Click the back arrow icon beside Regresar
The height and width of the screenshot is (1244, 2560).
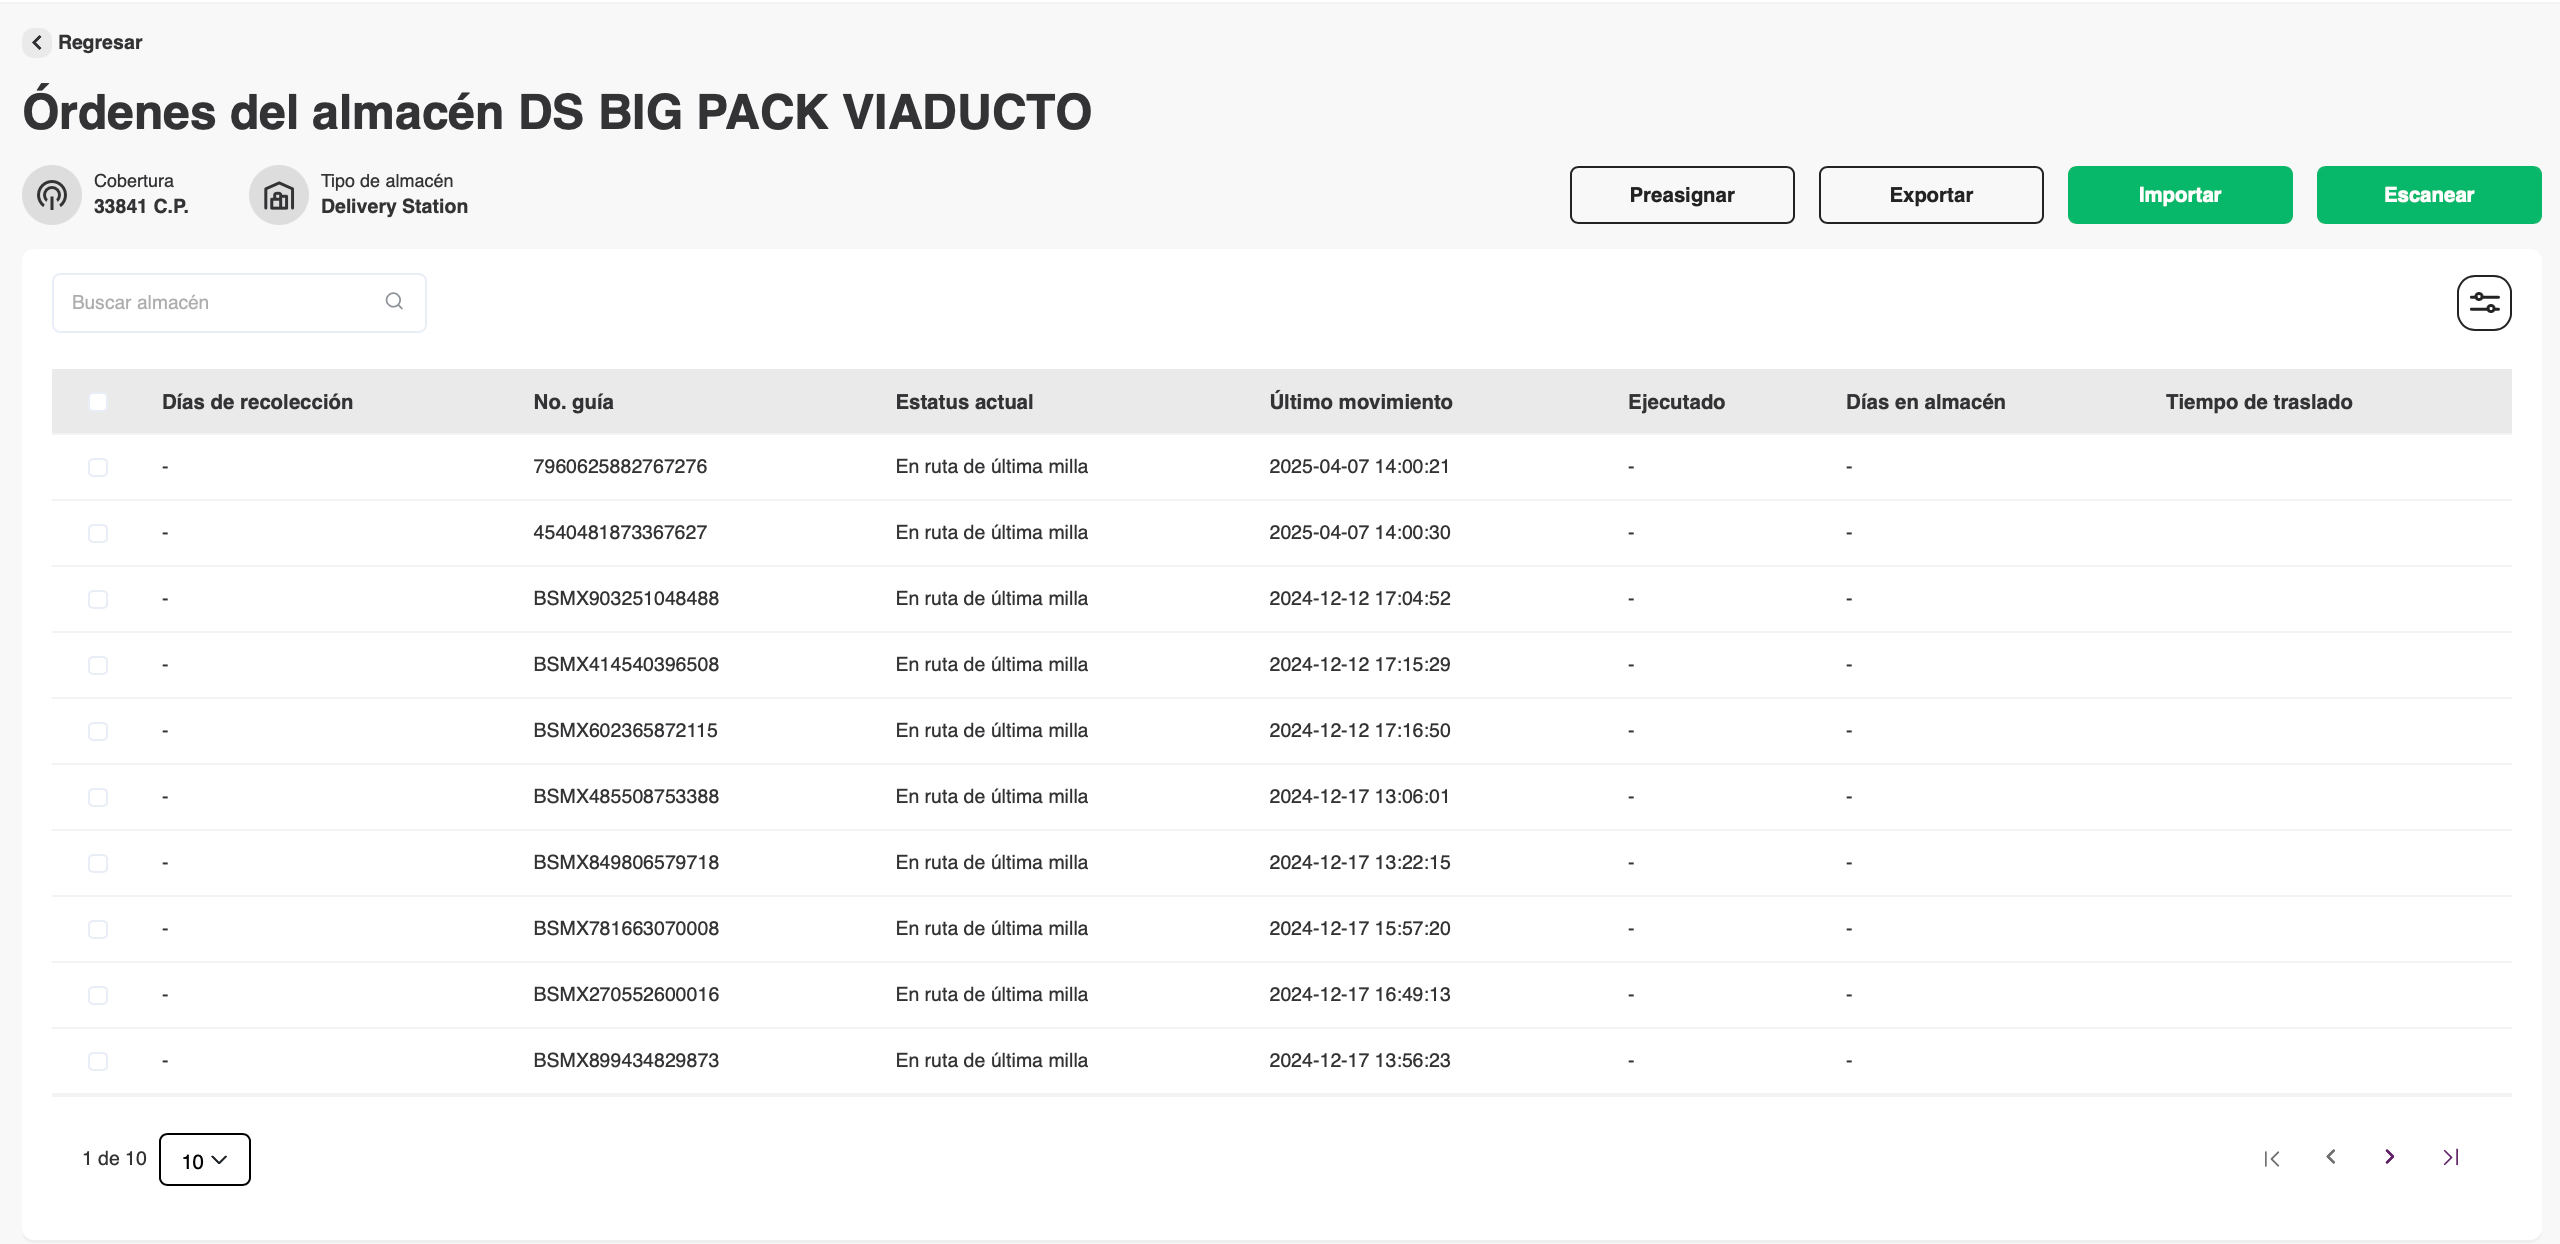[37, 42]
